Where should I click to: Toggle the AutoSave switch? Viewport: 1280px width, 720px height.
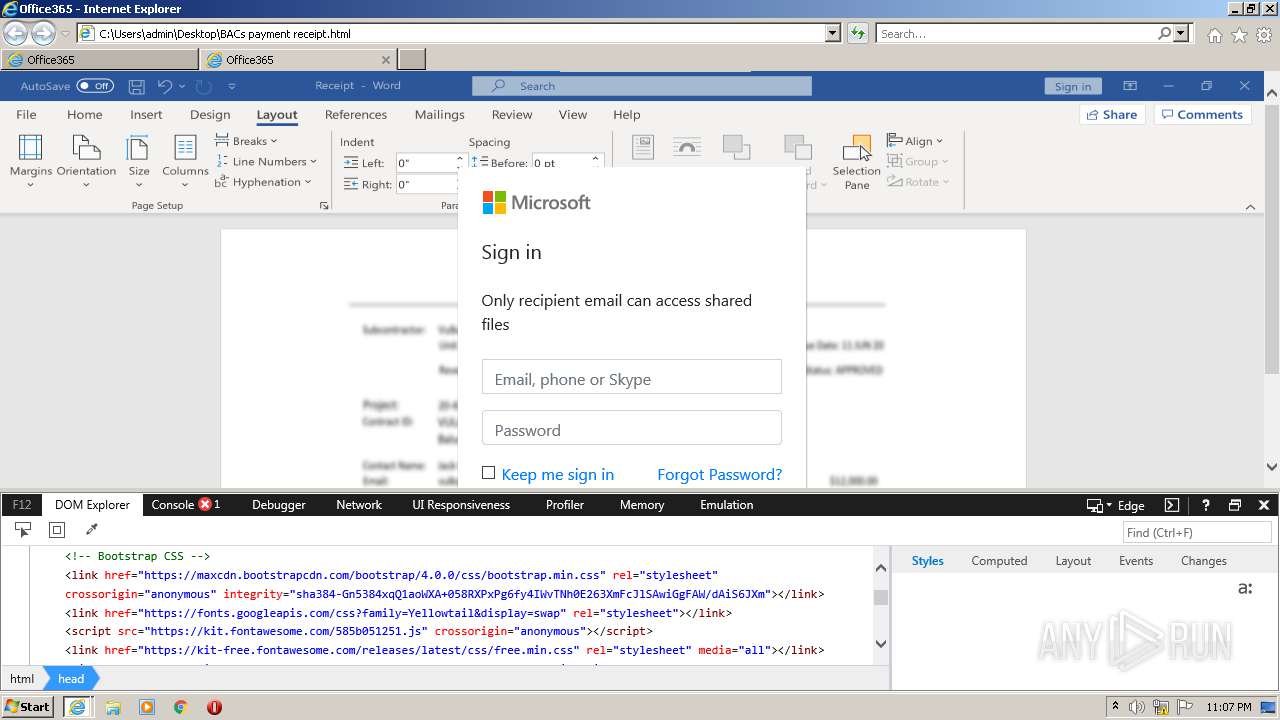[95, 86]
